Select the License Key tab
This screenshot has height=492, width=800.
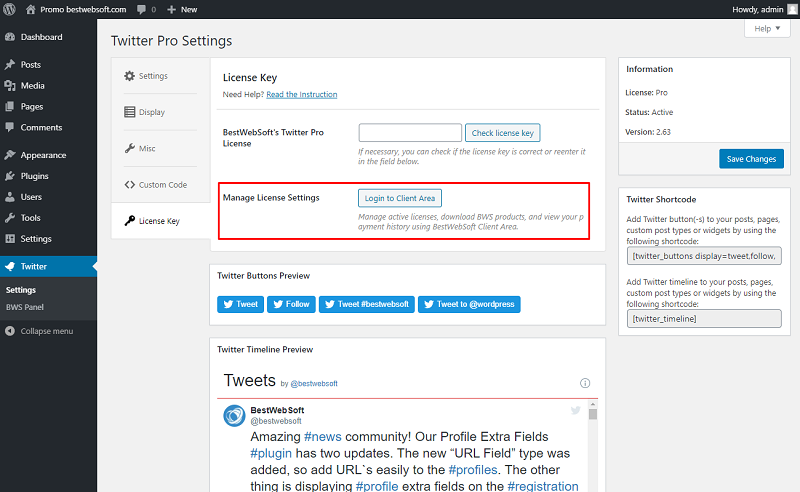160,220
